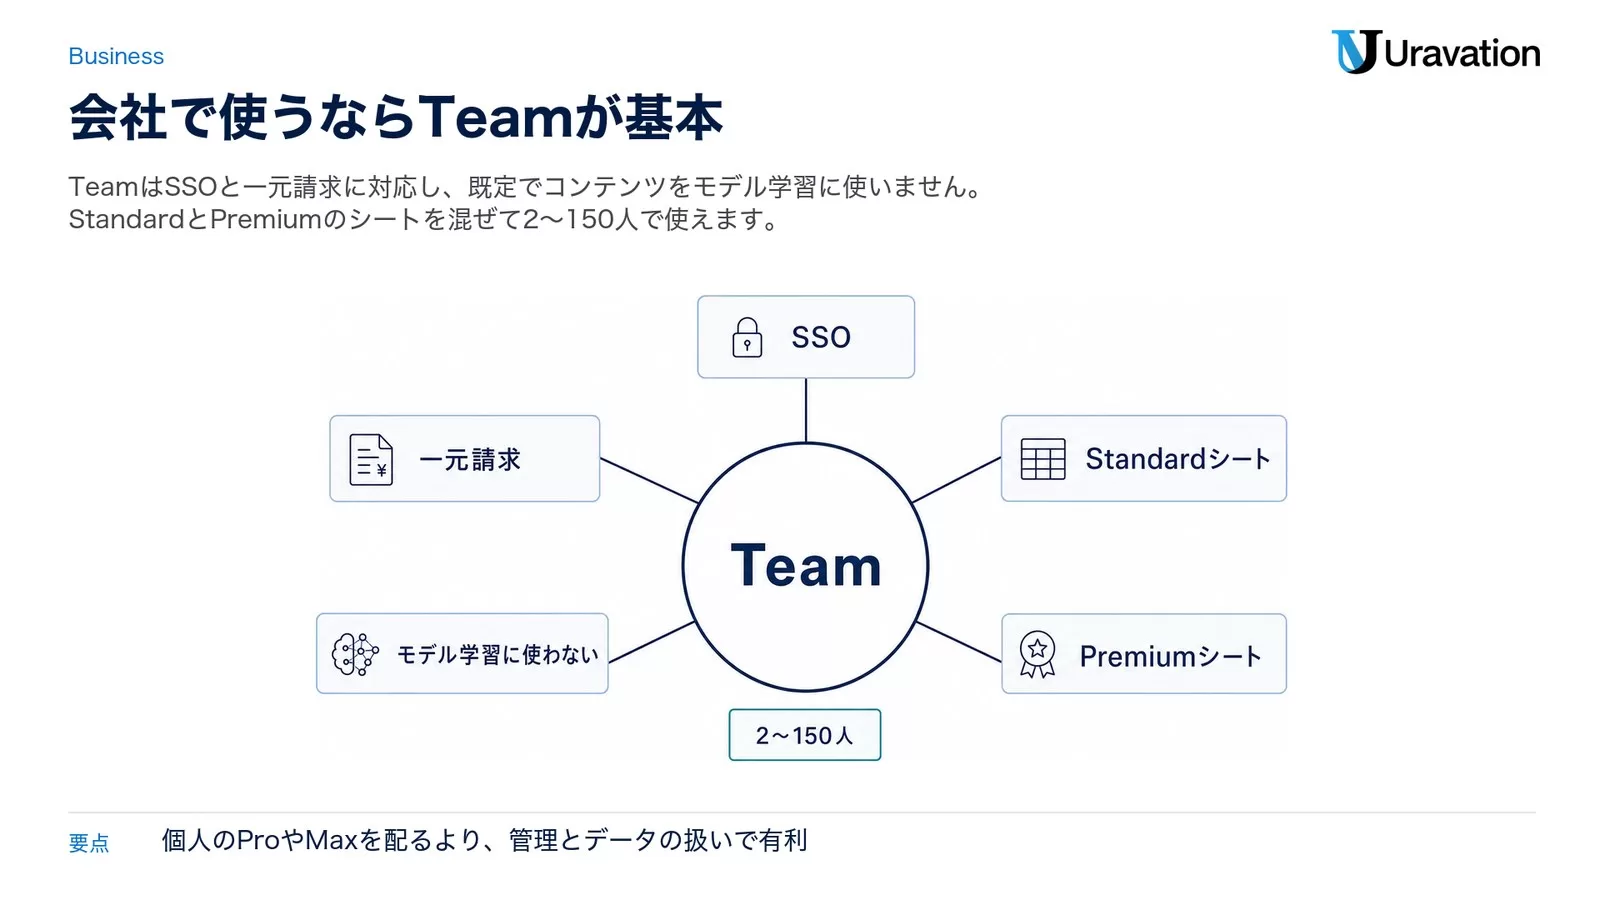1600x900 pixels.
Task: Click the 要点 label
Action: [89, 843]
